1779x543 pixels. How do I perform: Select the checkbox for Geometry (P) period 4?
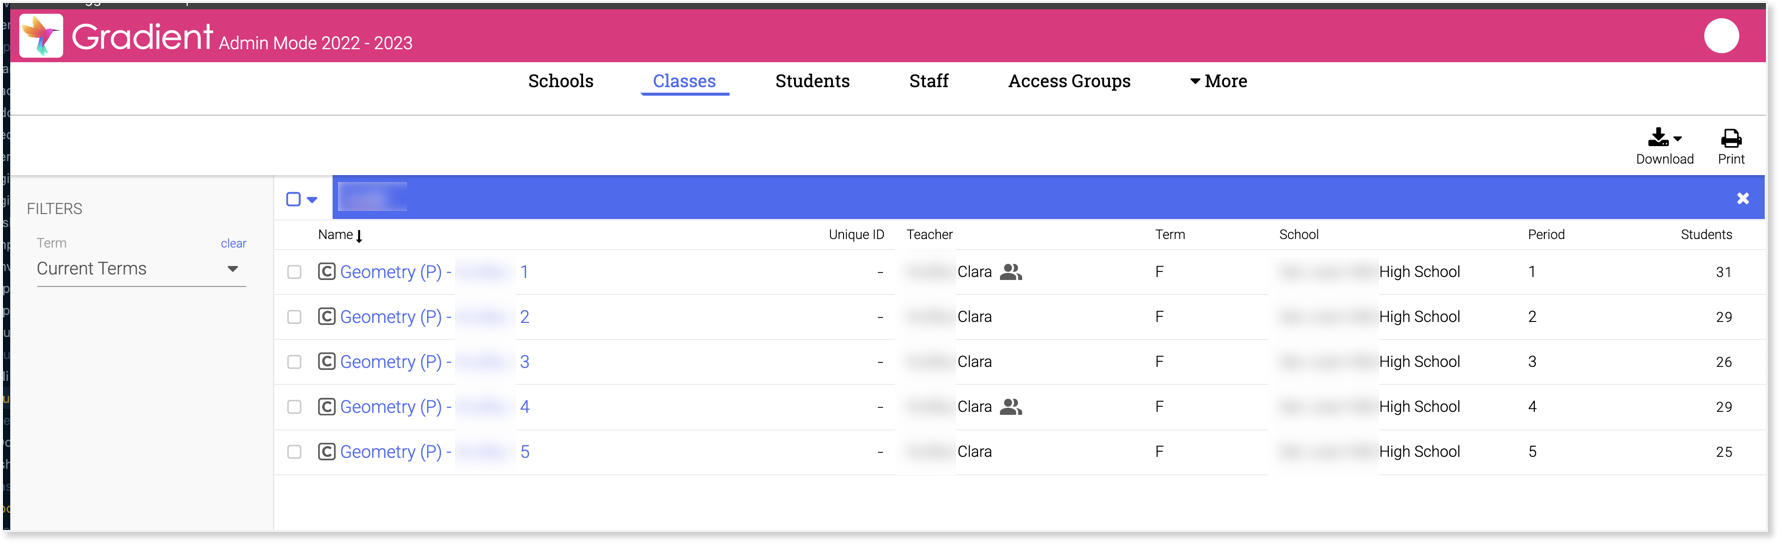[294, 407]
